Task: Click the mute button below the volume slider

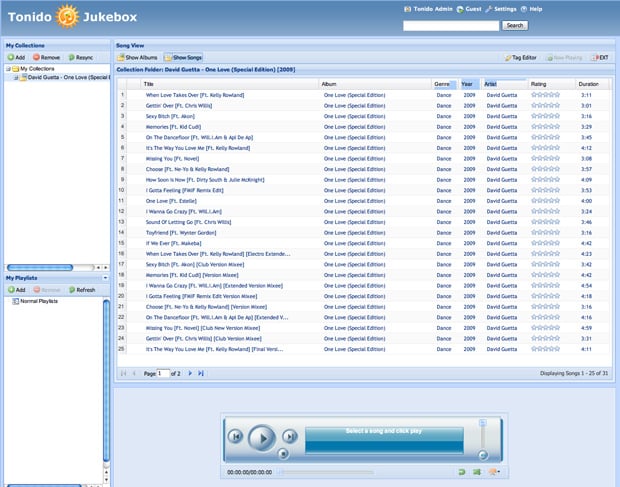Action: [x=483, y=455]
